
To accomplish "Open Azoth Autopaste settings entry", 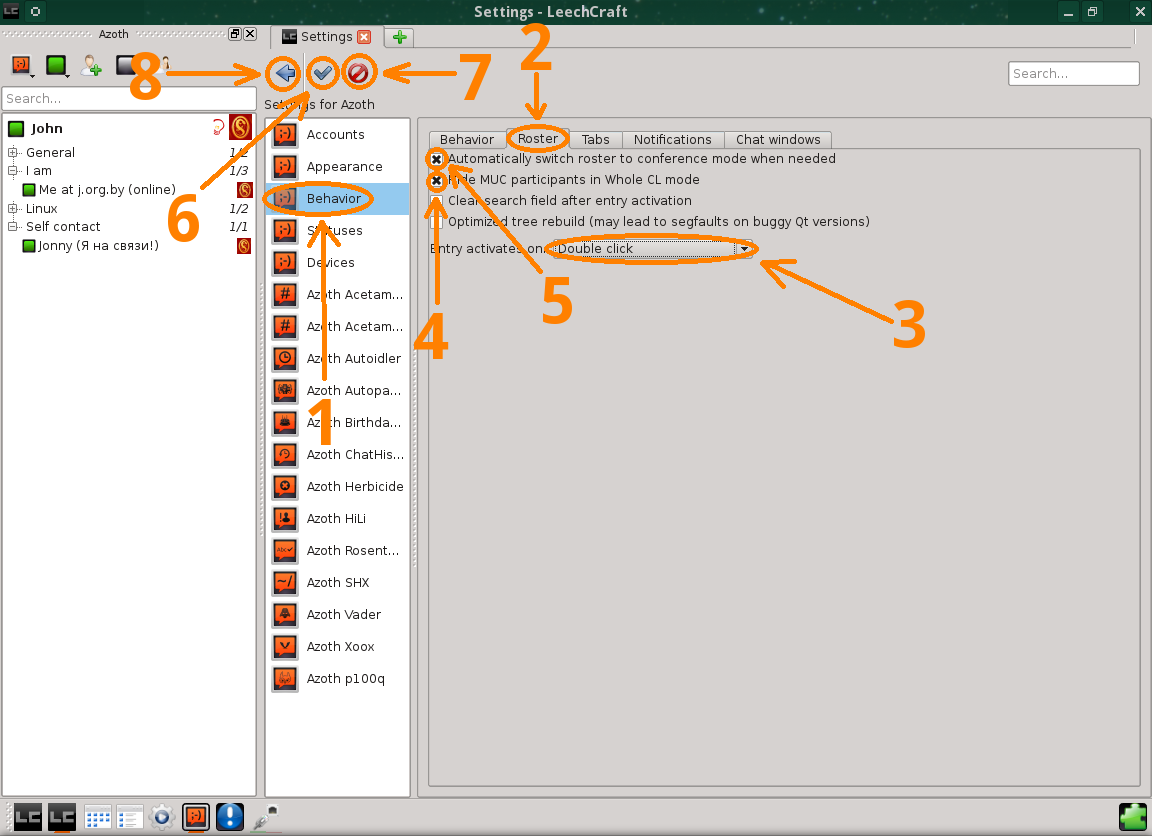I will click(337, 391).
